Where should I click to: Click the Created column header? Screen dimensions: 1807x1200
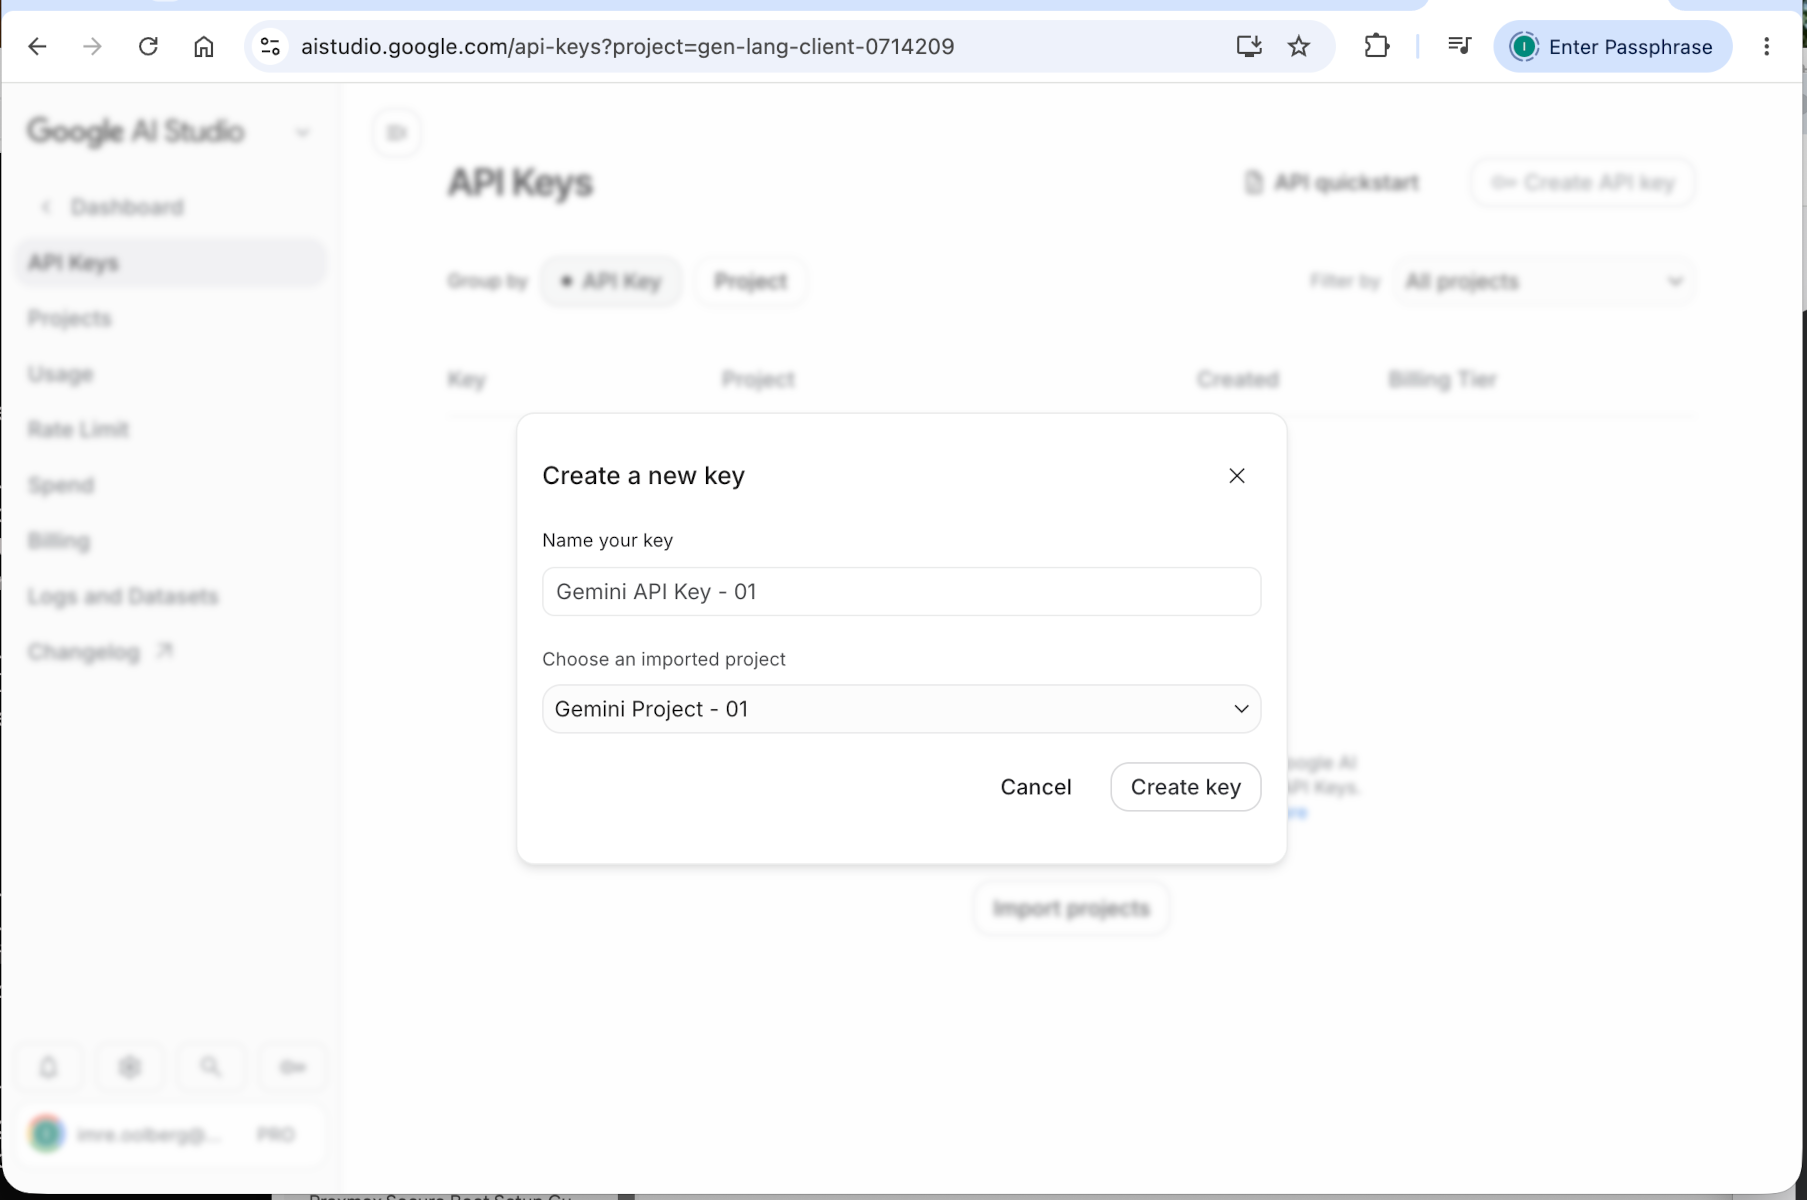coord(1237,380)
